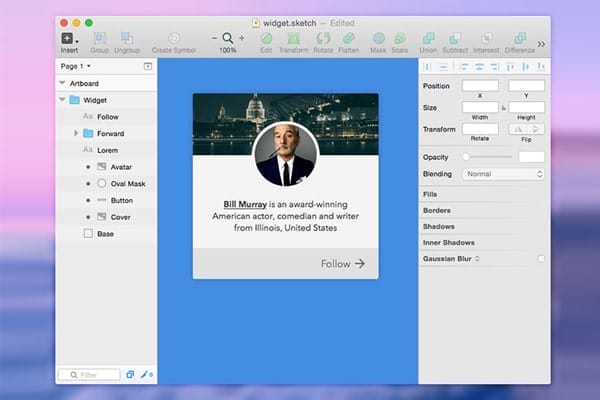Apply the Union boolean operation
The width and height of the screenshot is (600, 400).
click(x=428, y=39)
